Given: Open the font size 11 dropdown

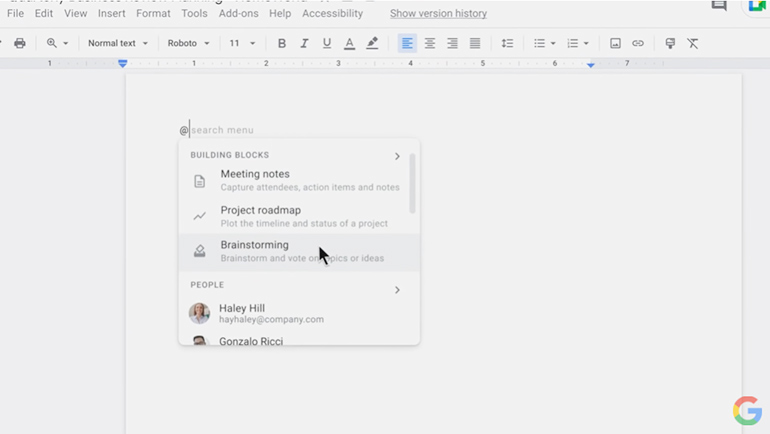Looking at the screenshot, I should point(242,43).
